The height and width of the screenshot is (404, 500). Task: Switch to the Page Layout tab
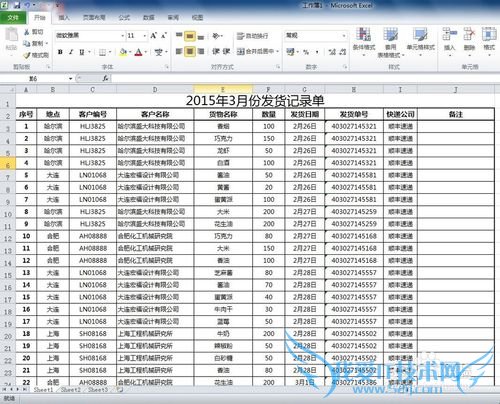point(94,18)
